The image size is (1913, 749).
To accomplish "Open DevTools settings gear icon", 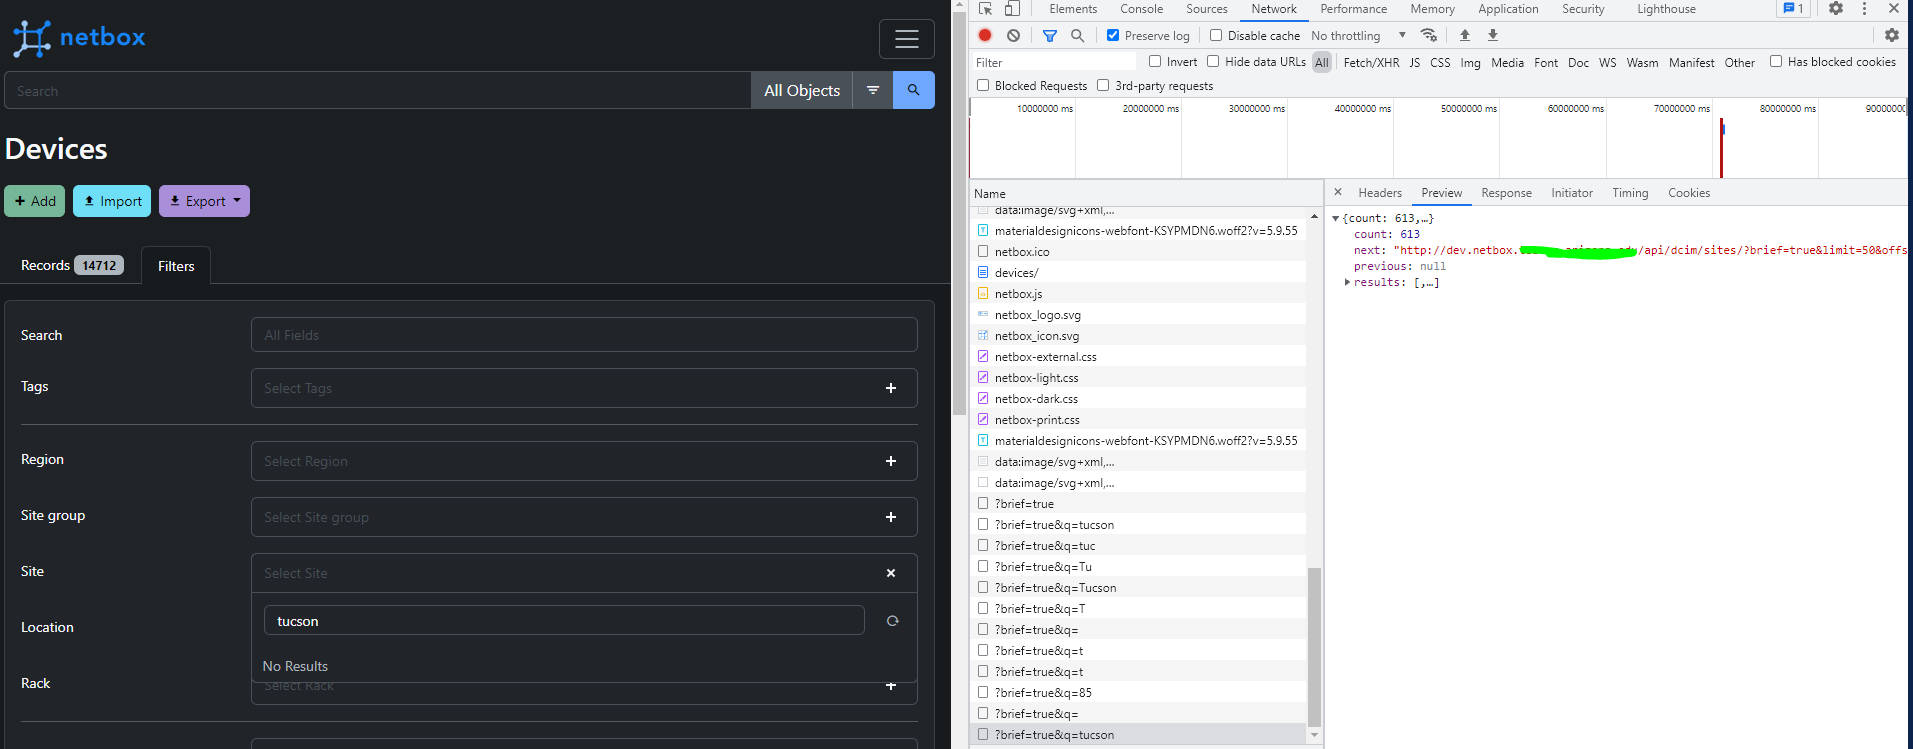I will tap(1836, 8).
